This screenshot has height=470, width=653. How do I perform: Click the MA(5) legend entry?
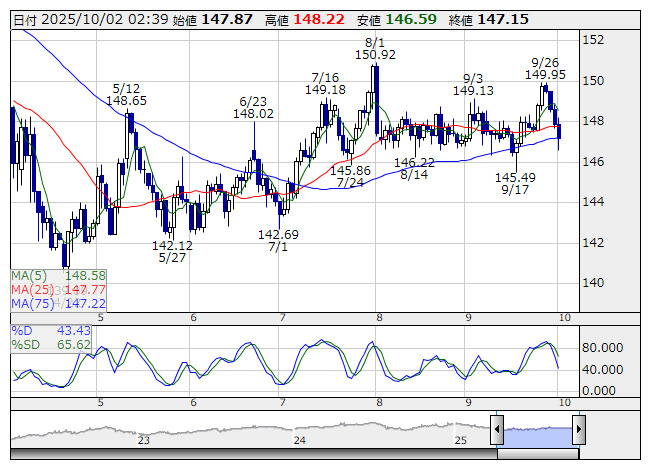pyautogui.click(x=58, y=275)
